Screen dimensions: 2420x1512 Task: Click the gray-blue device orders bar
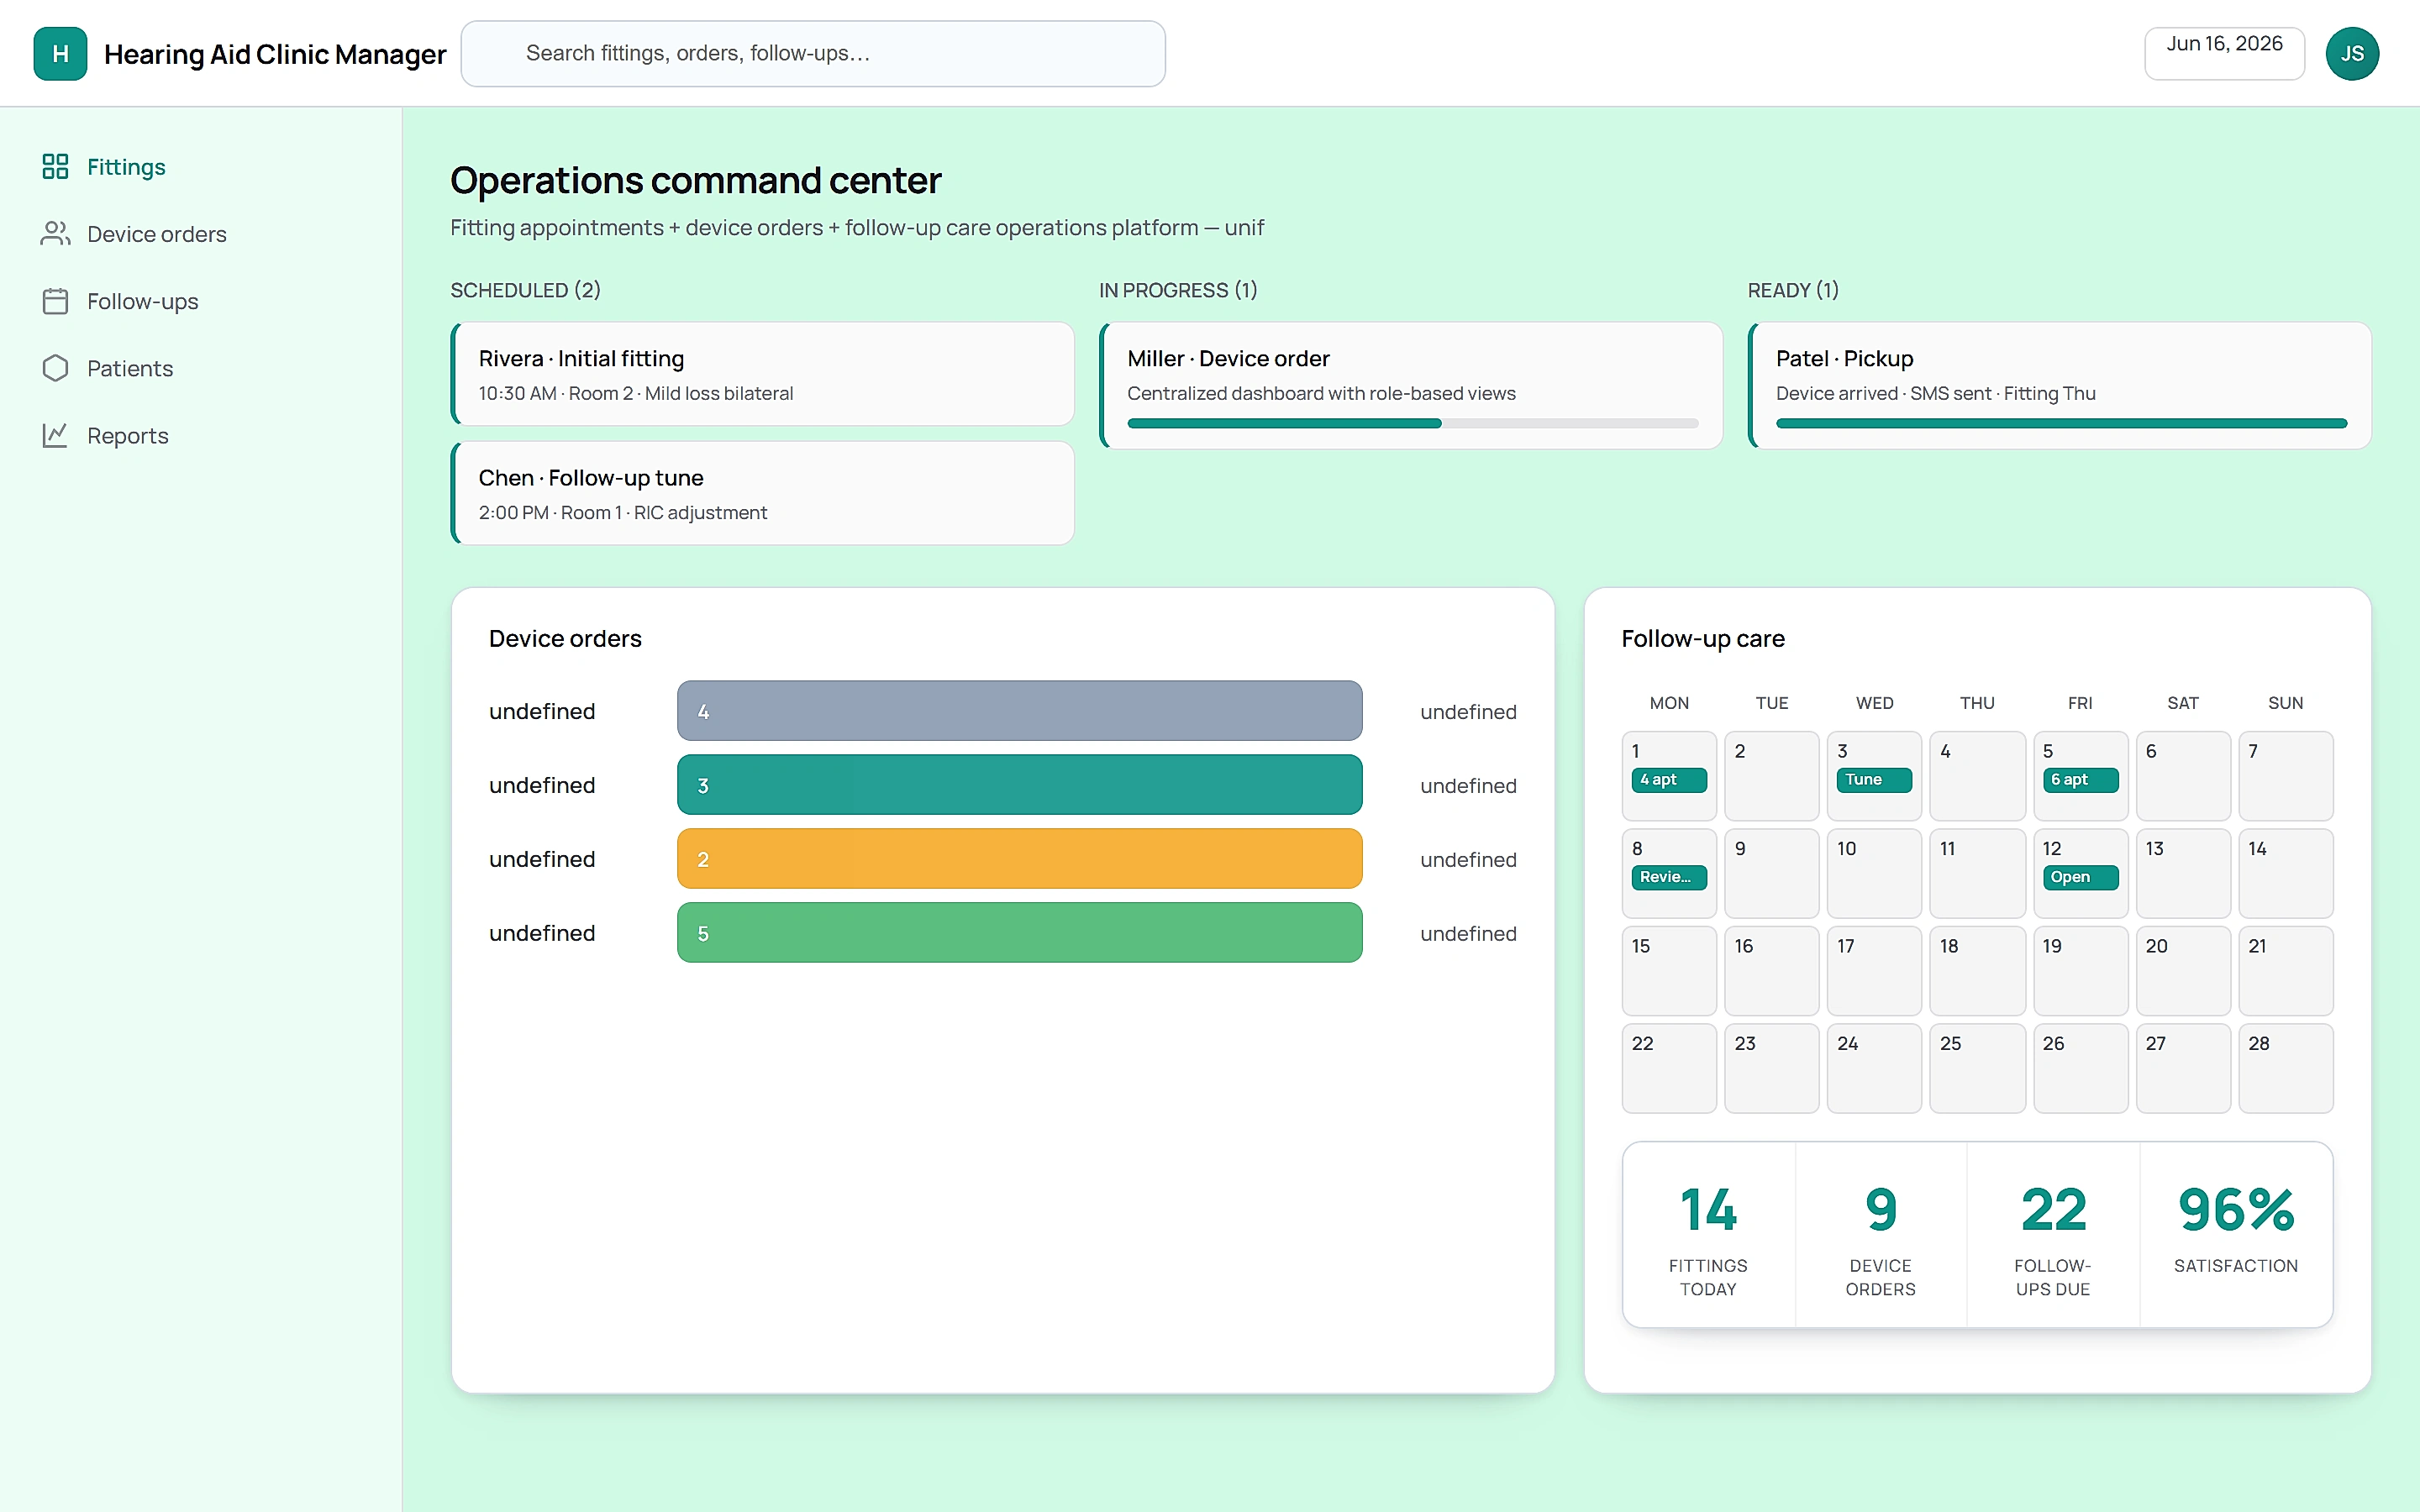click(x=1019, y=711)
